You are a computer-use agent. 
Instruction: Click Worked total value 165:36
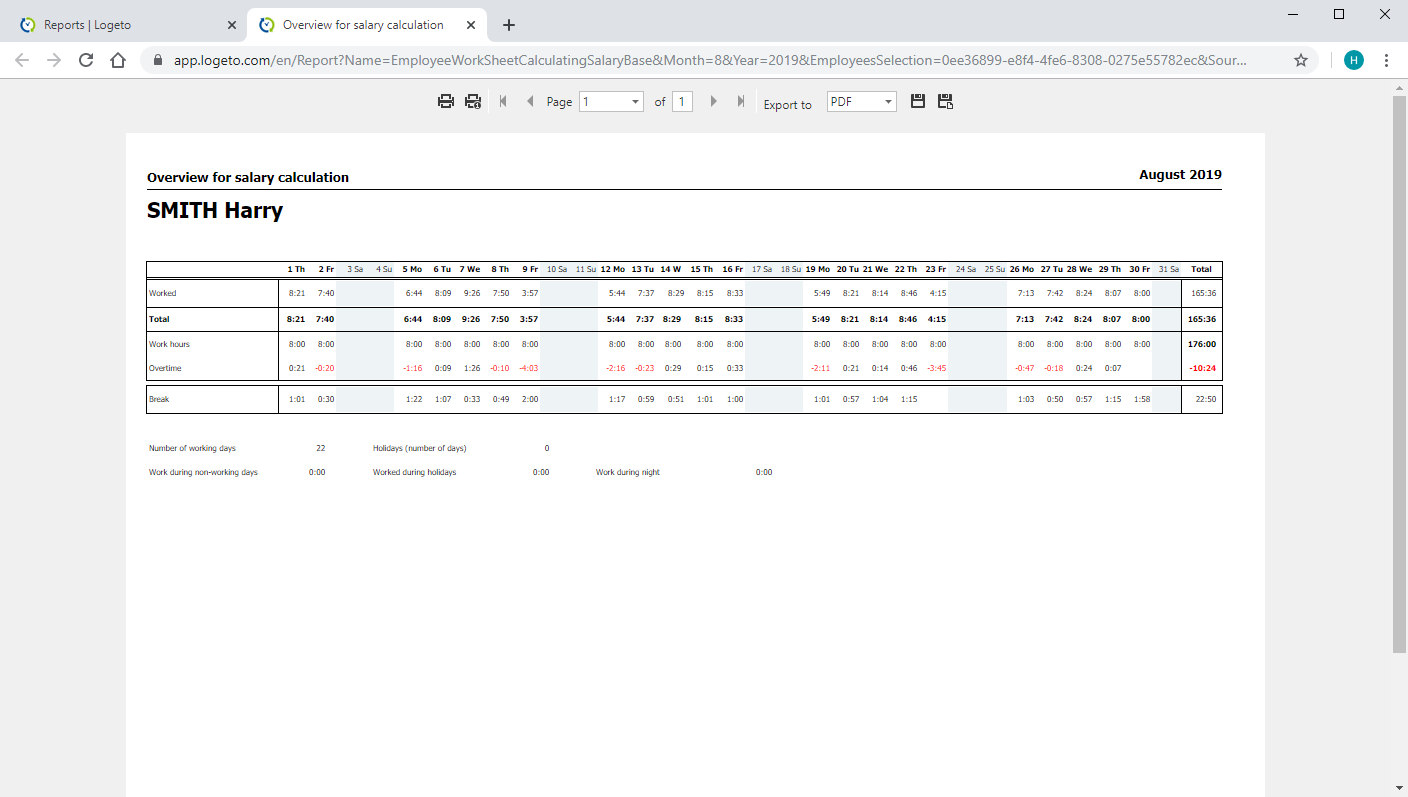click(1203, 294)
